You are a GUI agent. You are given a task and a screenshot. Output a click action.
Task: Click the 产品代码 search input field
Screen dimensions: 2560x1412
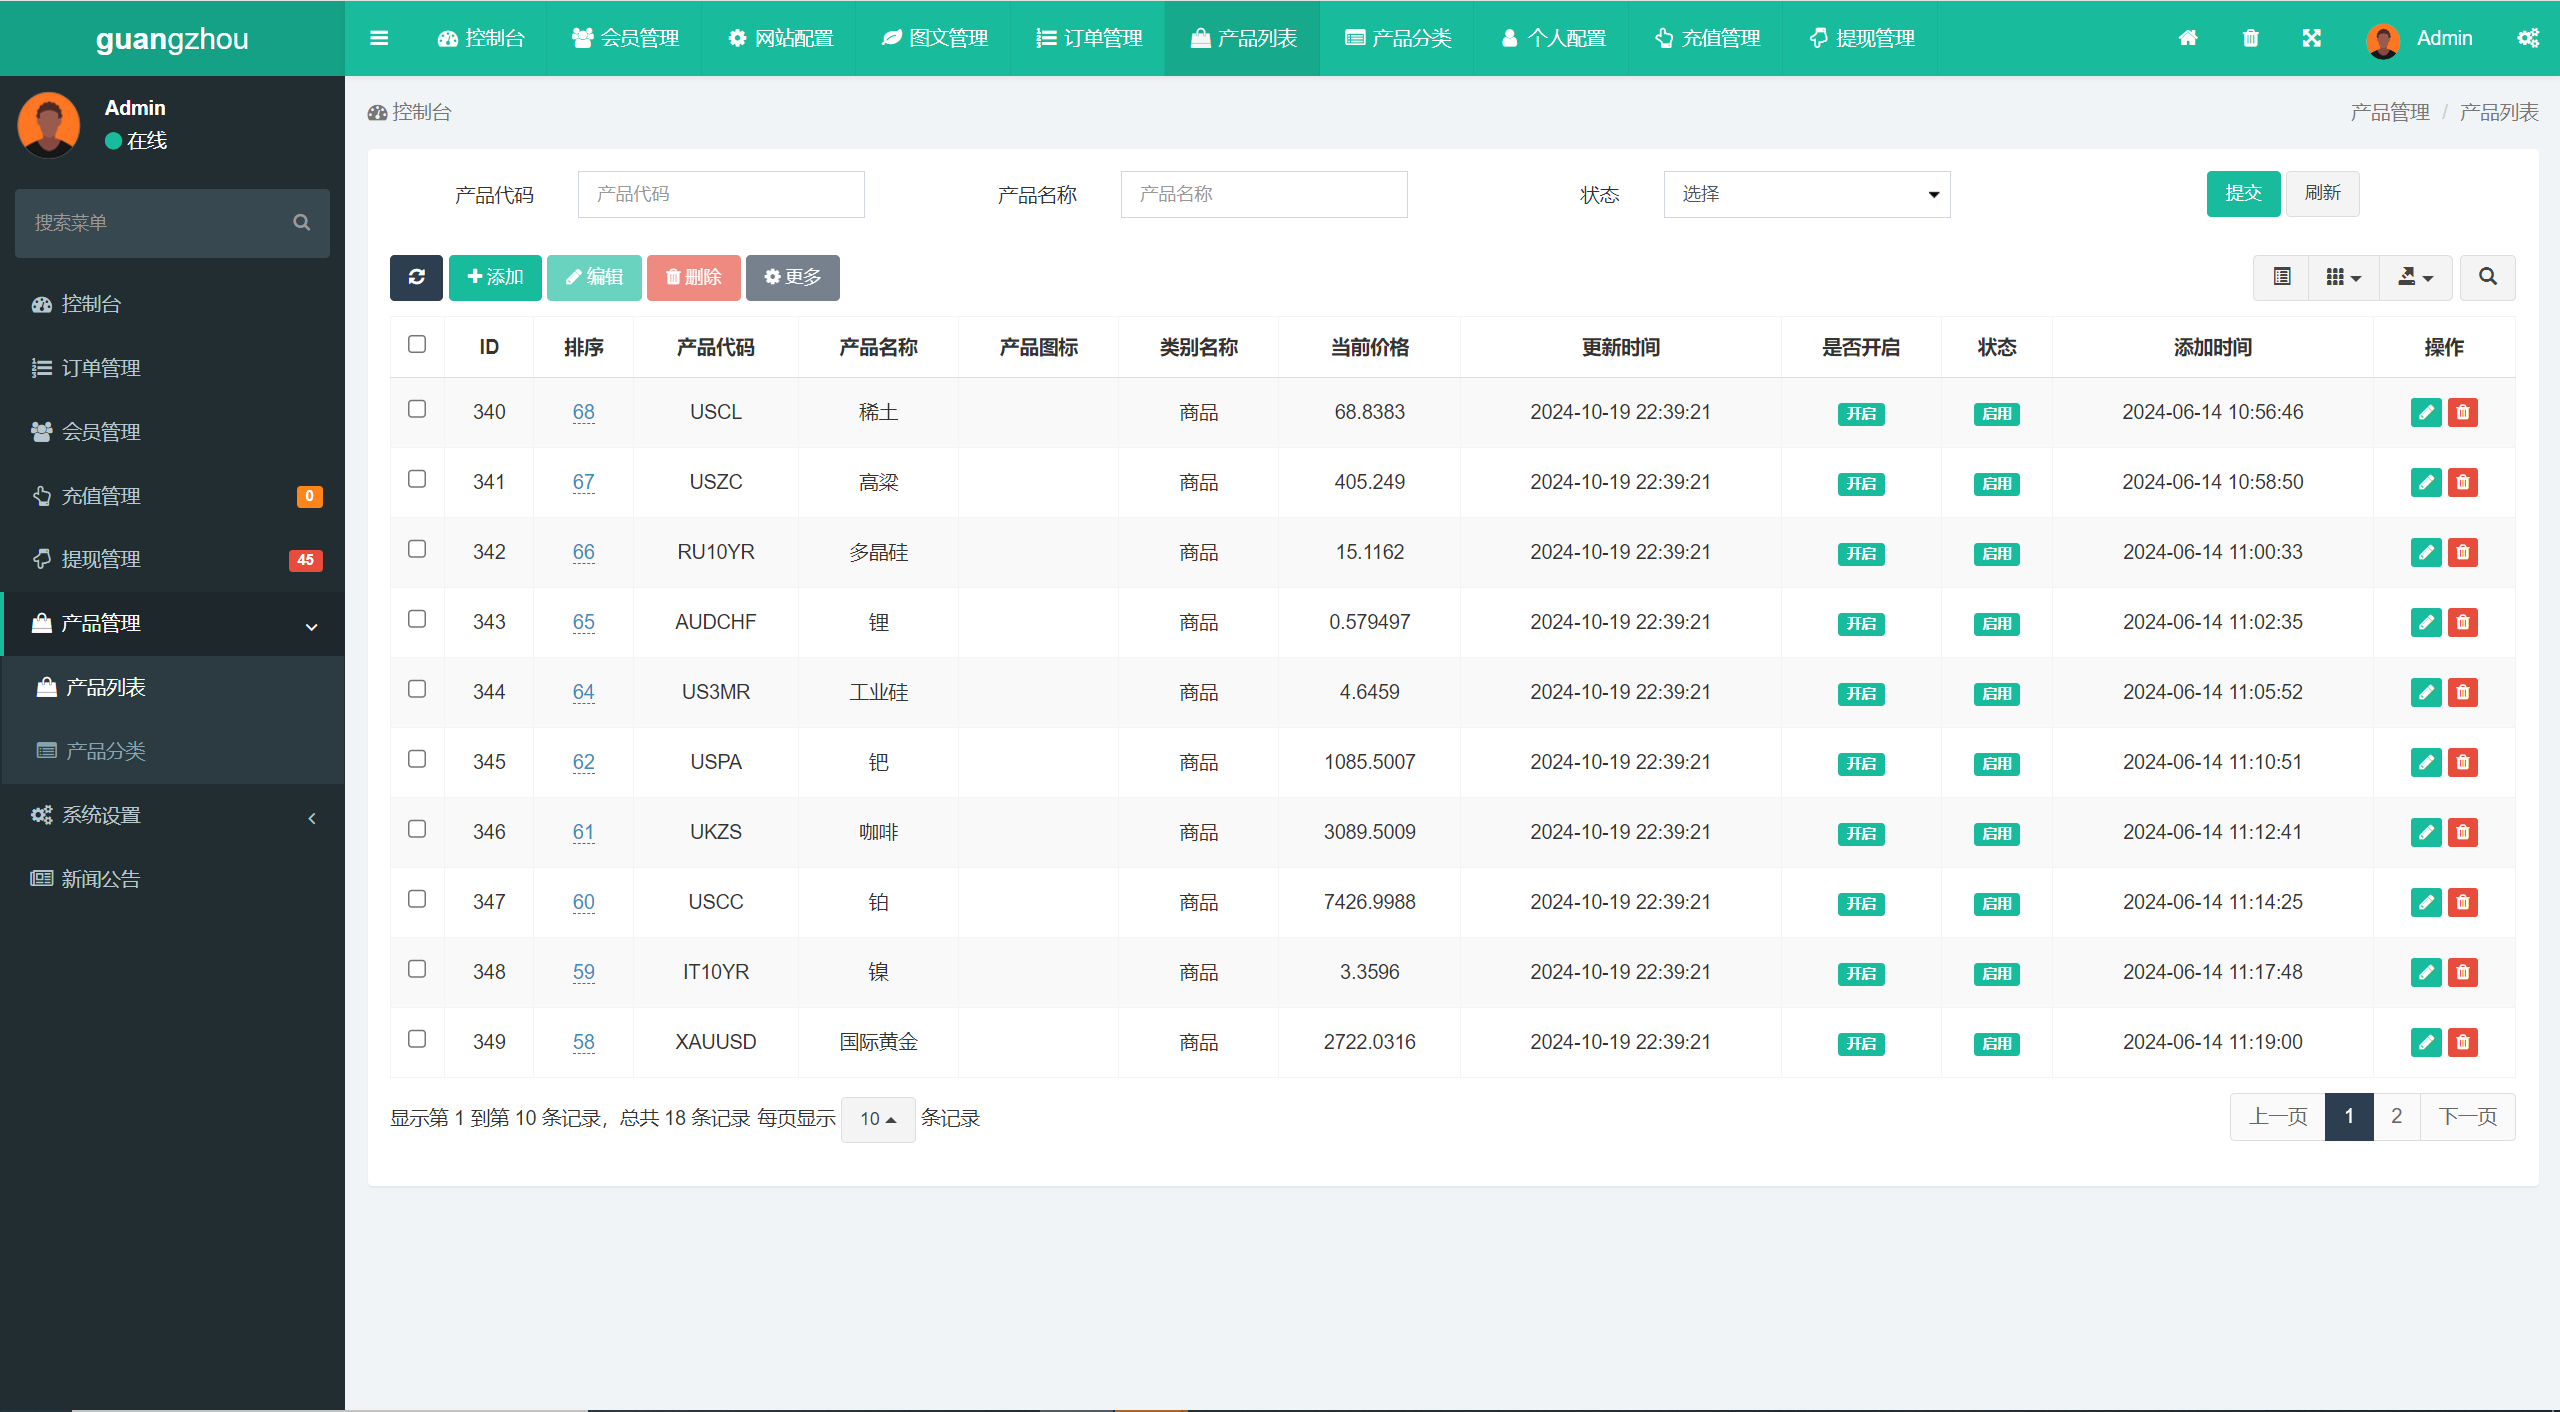723,193
